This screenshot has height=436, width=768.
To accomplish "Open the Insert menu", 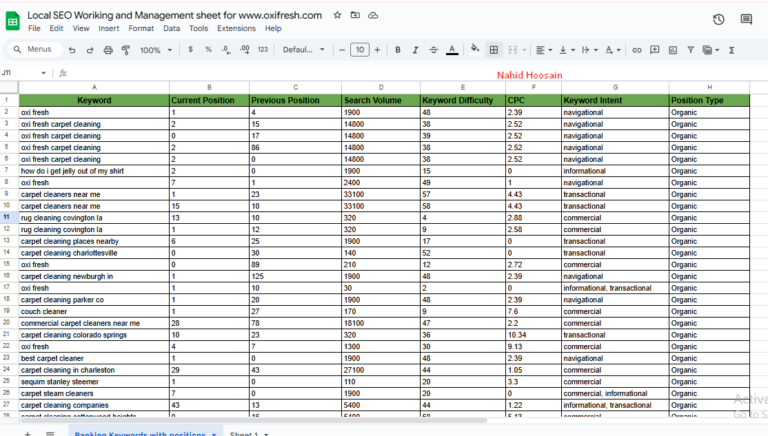I will point(109,28).
